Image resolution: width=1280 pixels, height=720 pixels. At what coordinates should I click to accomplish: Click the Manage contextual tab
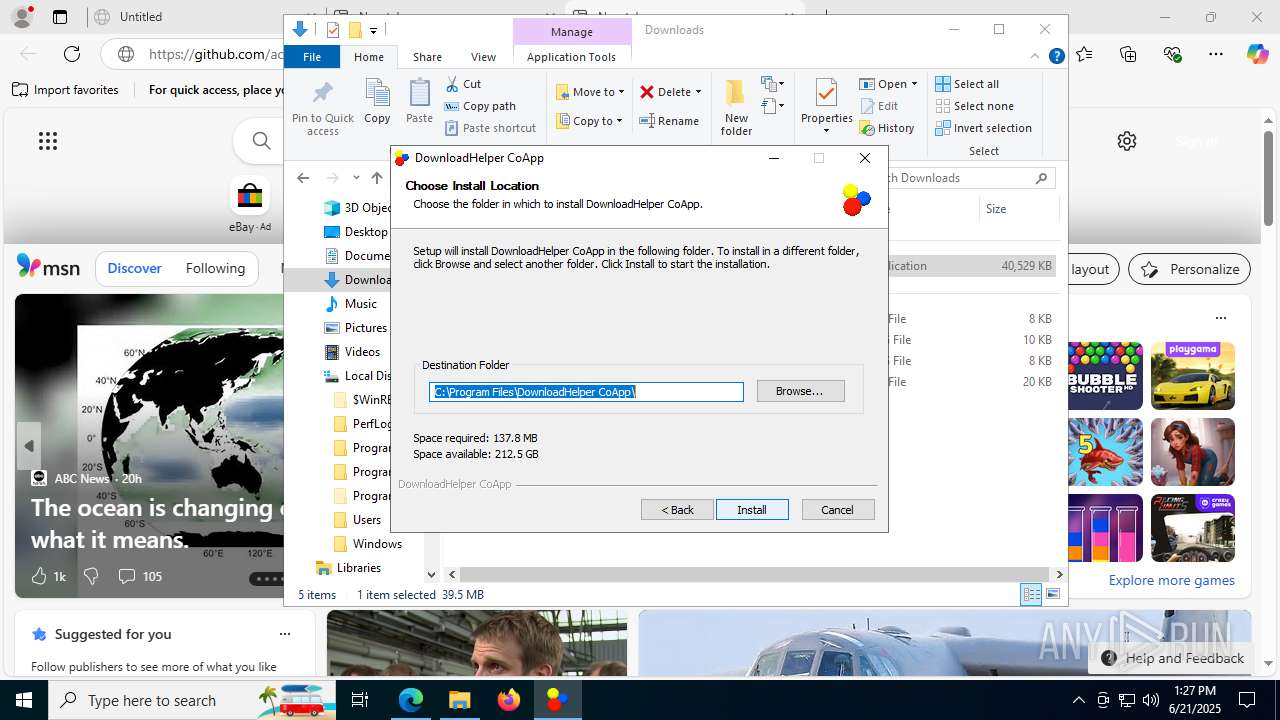571,32
